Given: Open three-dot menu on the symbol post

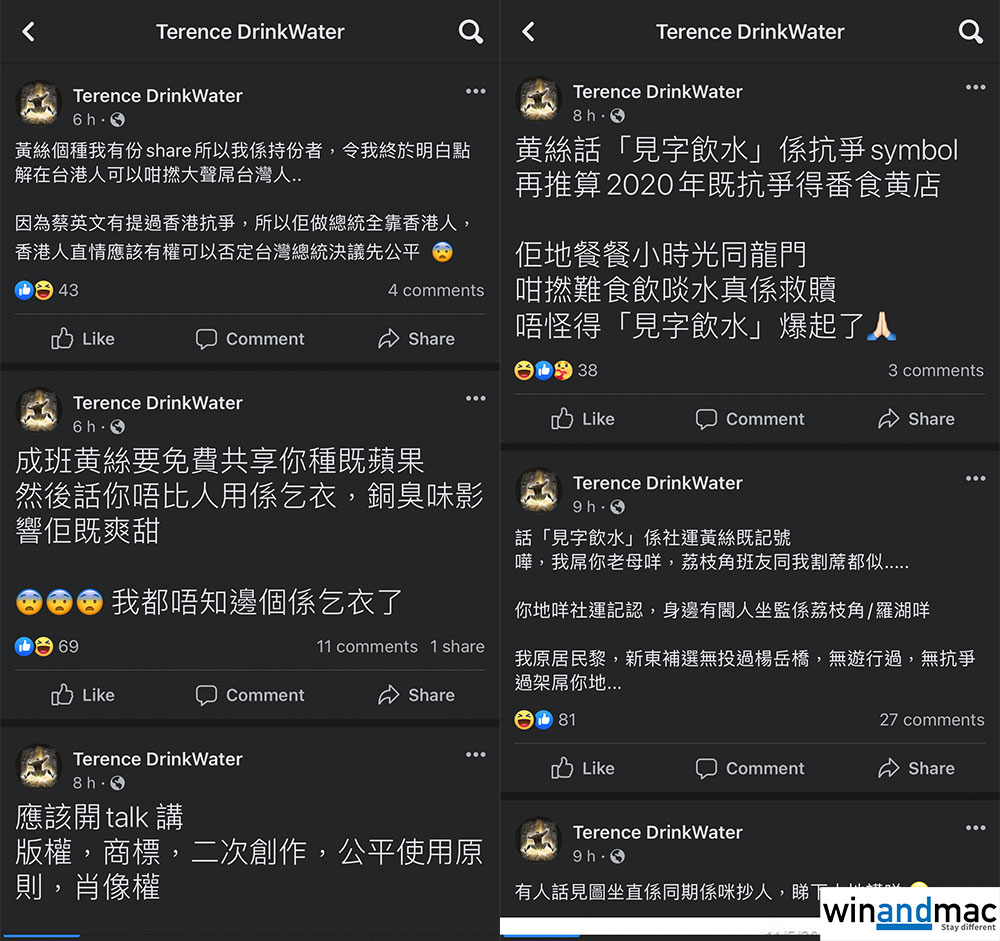Looking at the screenshot, I should (x=976, y=87).
